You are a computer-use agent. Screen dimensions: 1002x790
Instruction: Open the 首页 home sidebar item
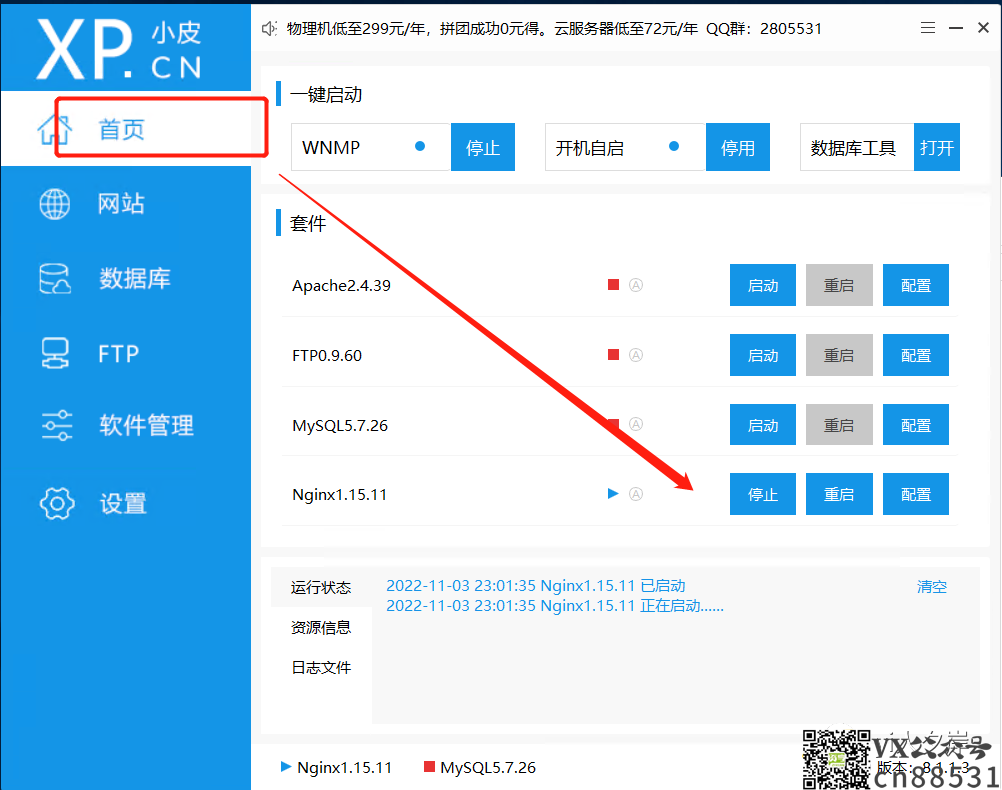pos(125,128)
